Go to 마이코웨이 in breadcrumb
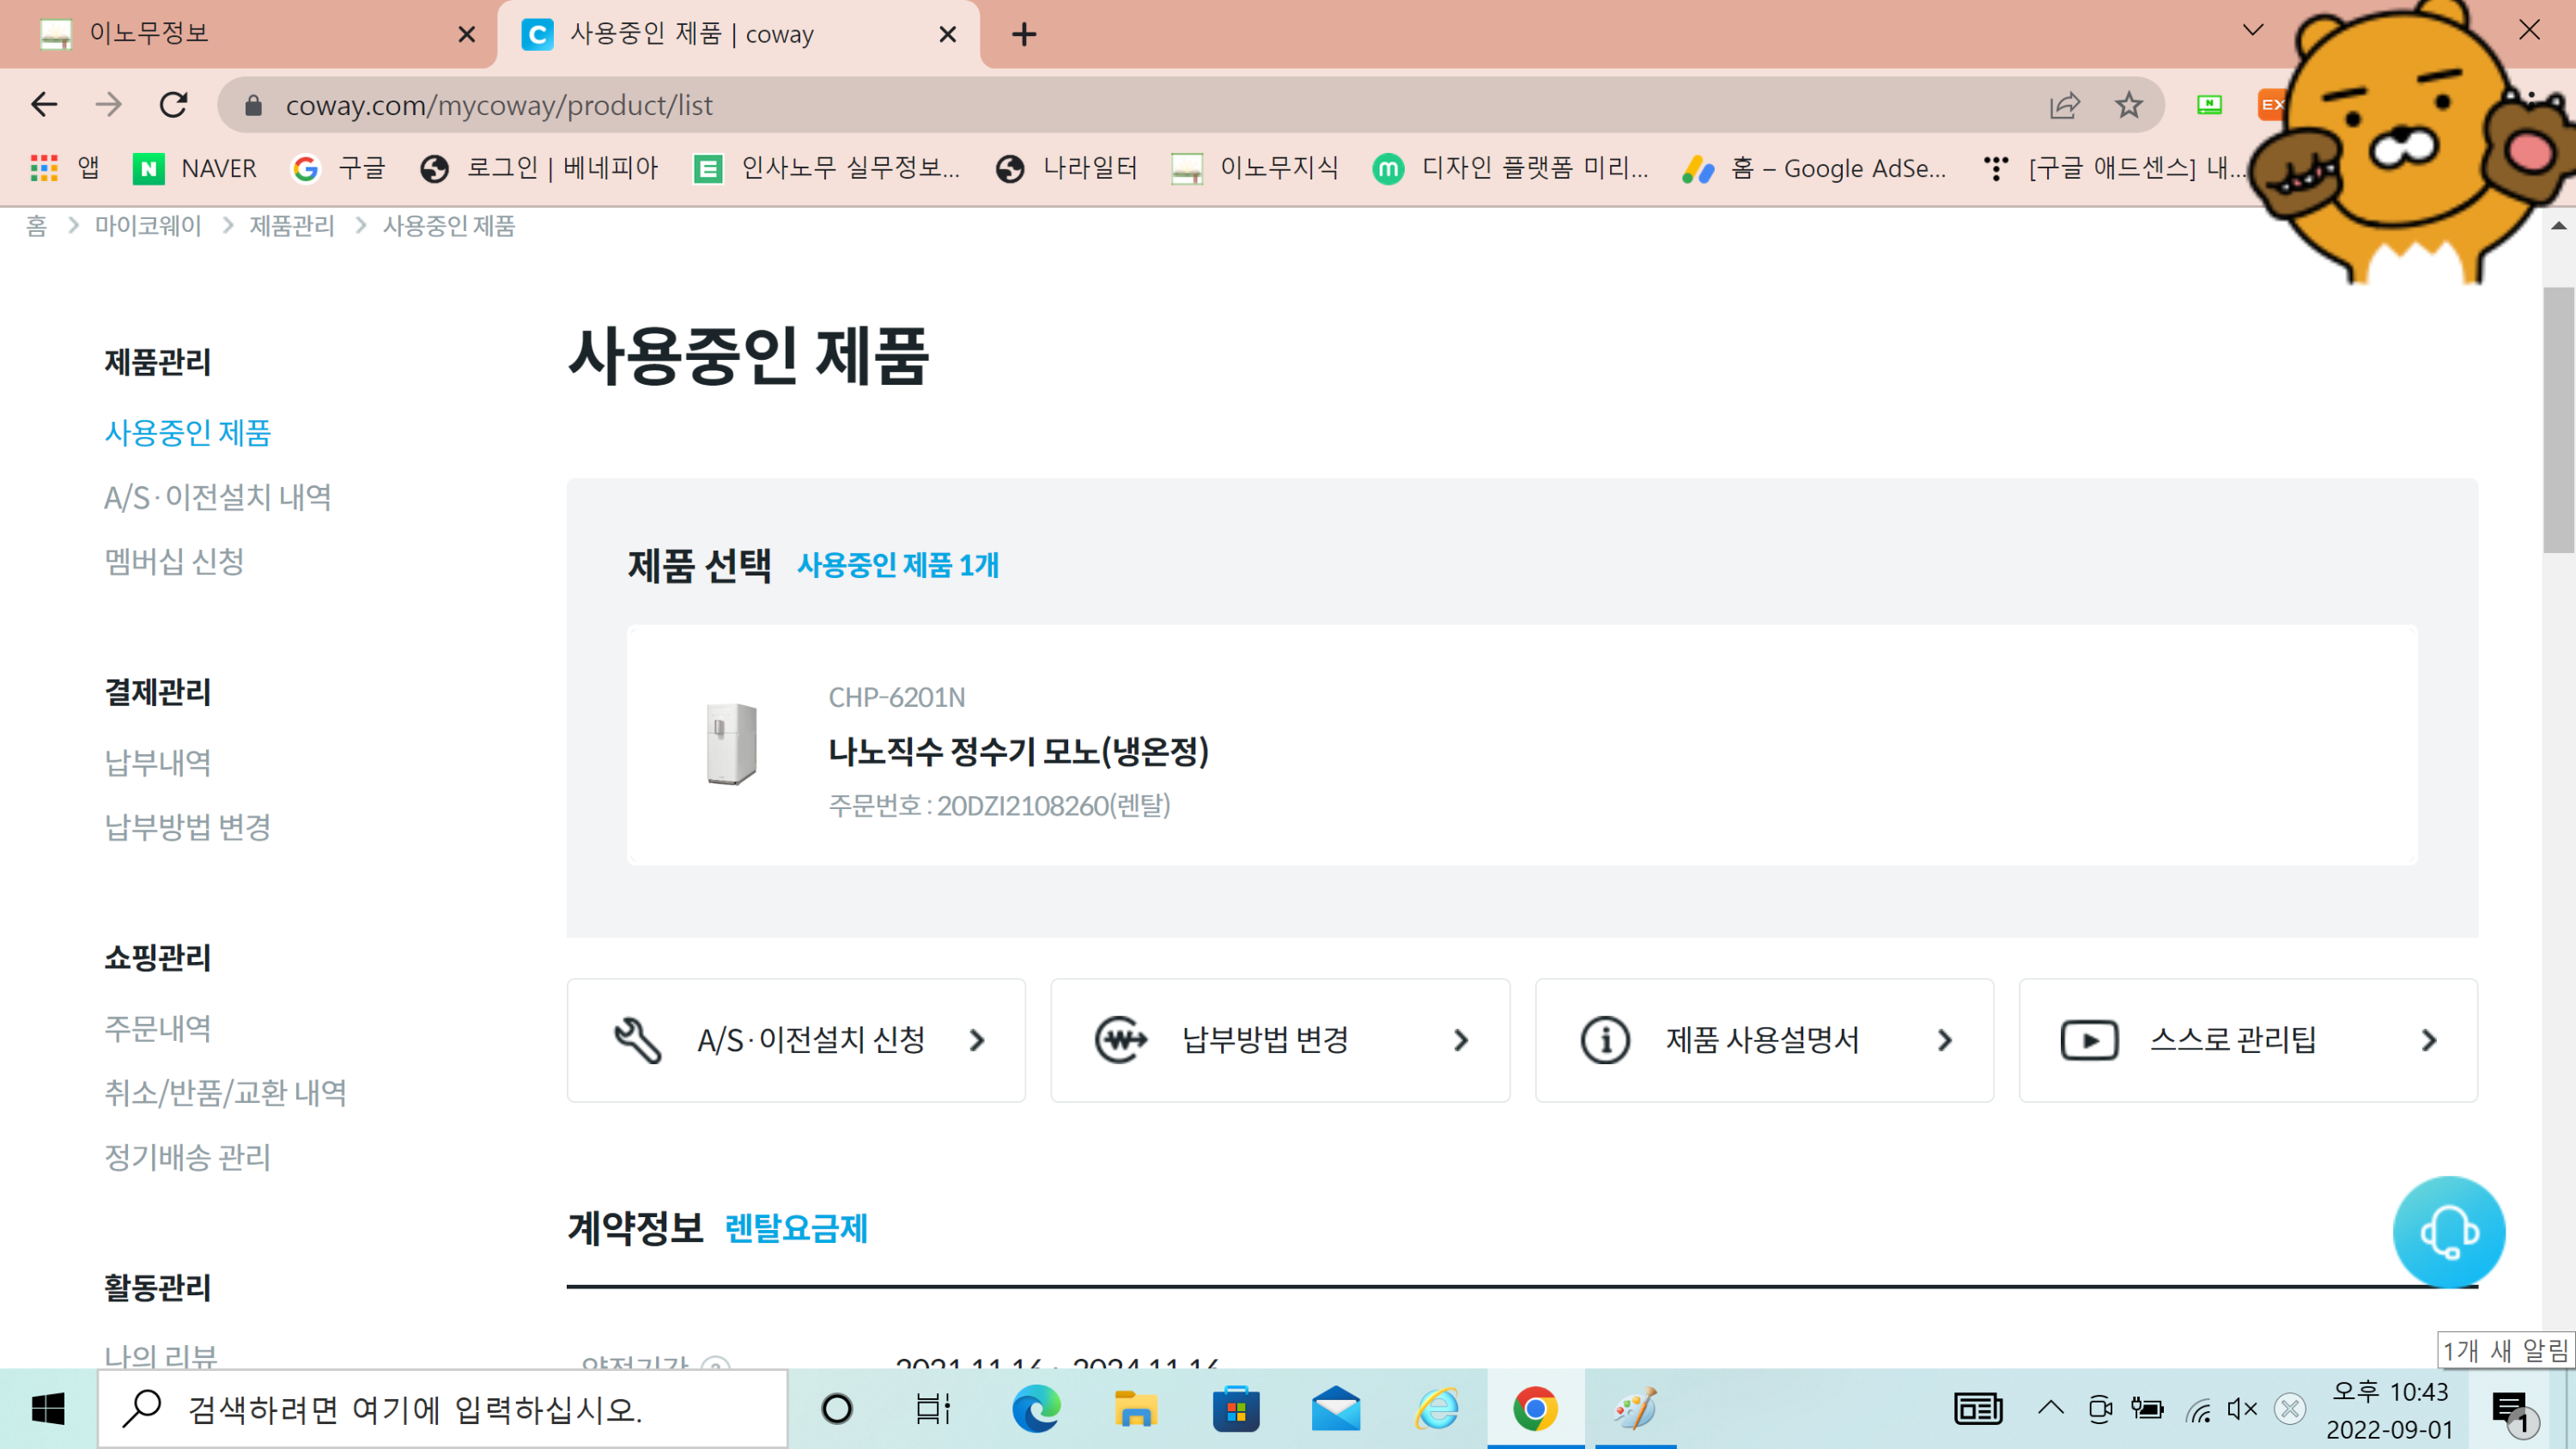Viewport: 2576px width, 1449px height. [148, 226]
